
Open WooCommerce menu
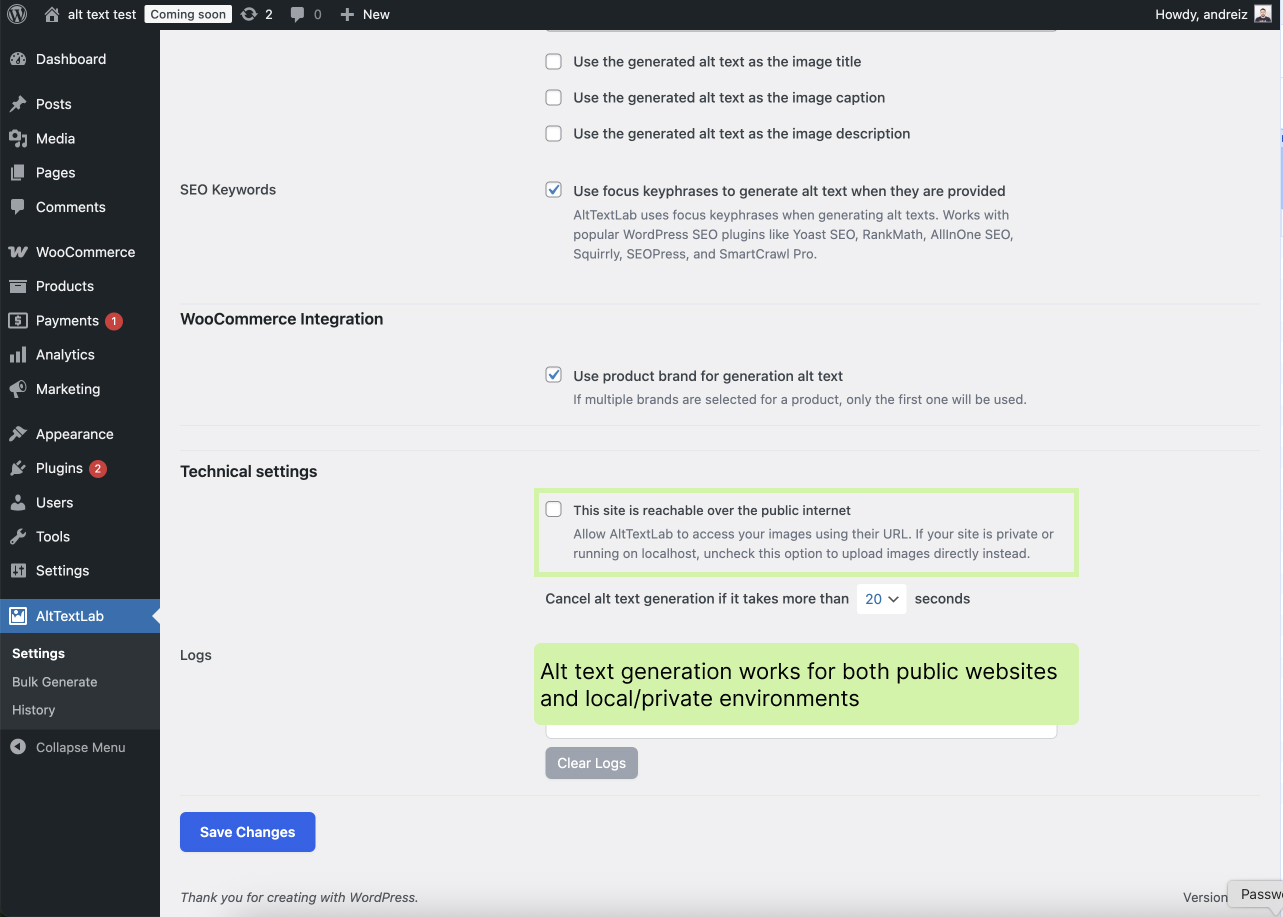(x=80, y=252)
